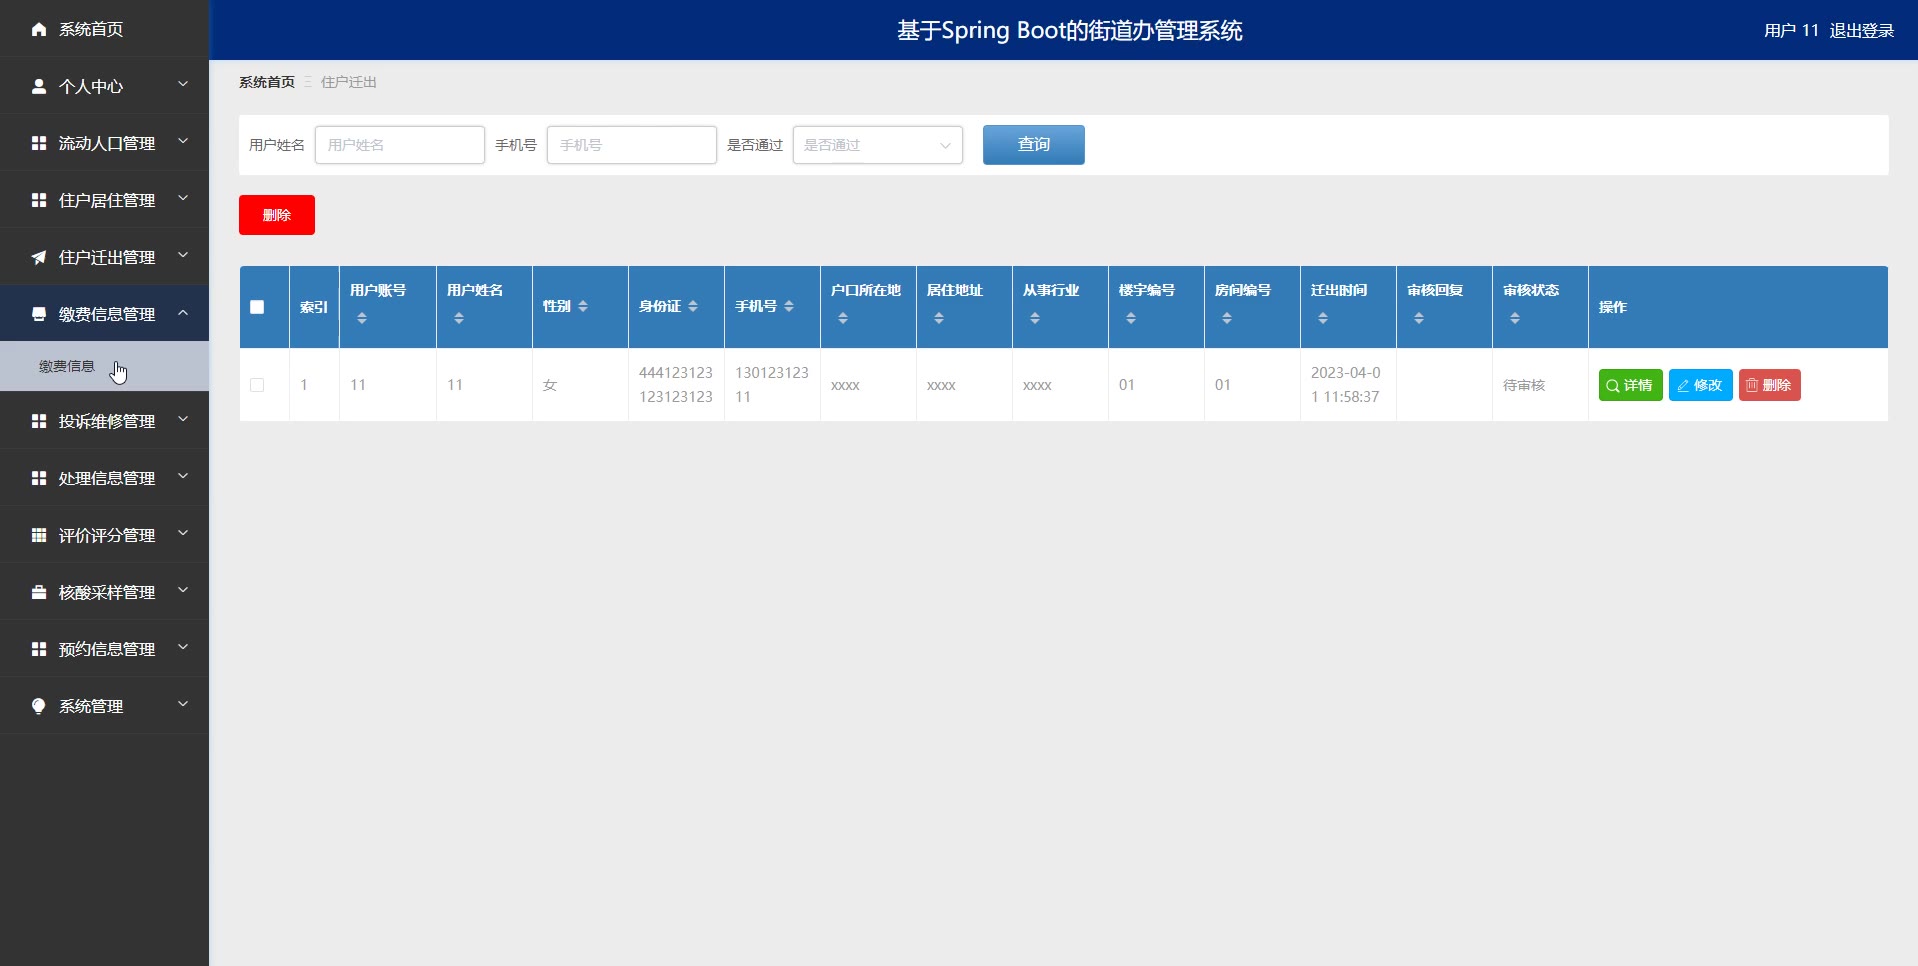The width and height of the screenshot is (1918, 966).
Task: Open the 是否通过 dropdown filter
Action: point(878,145)
